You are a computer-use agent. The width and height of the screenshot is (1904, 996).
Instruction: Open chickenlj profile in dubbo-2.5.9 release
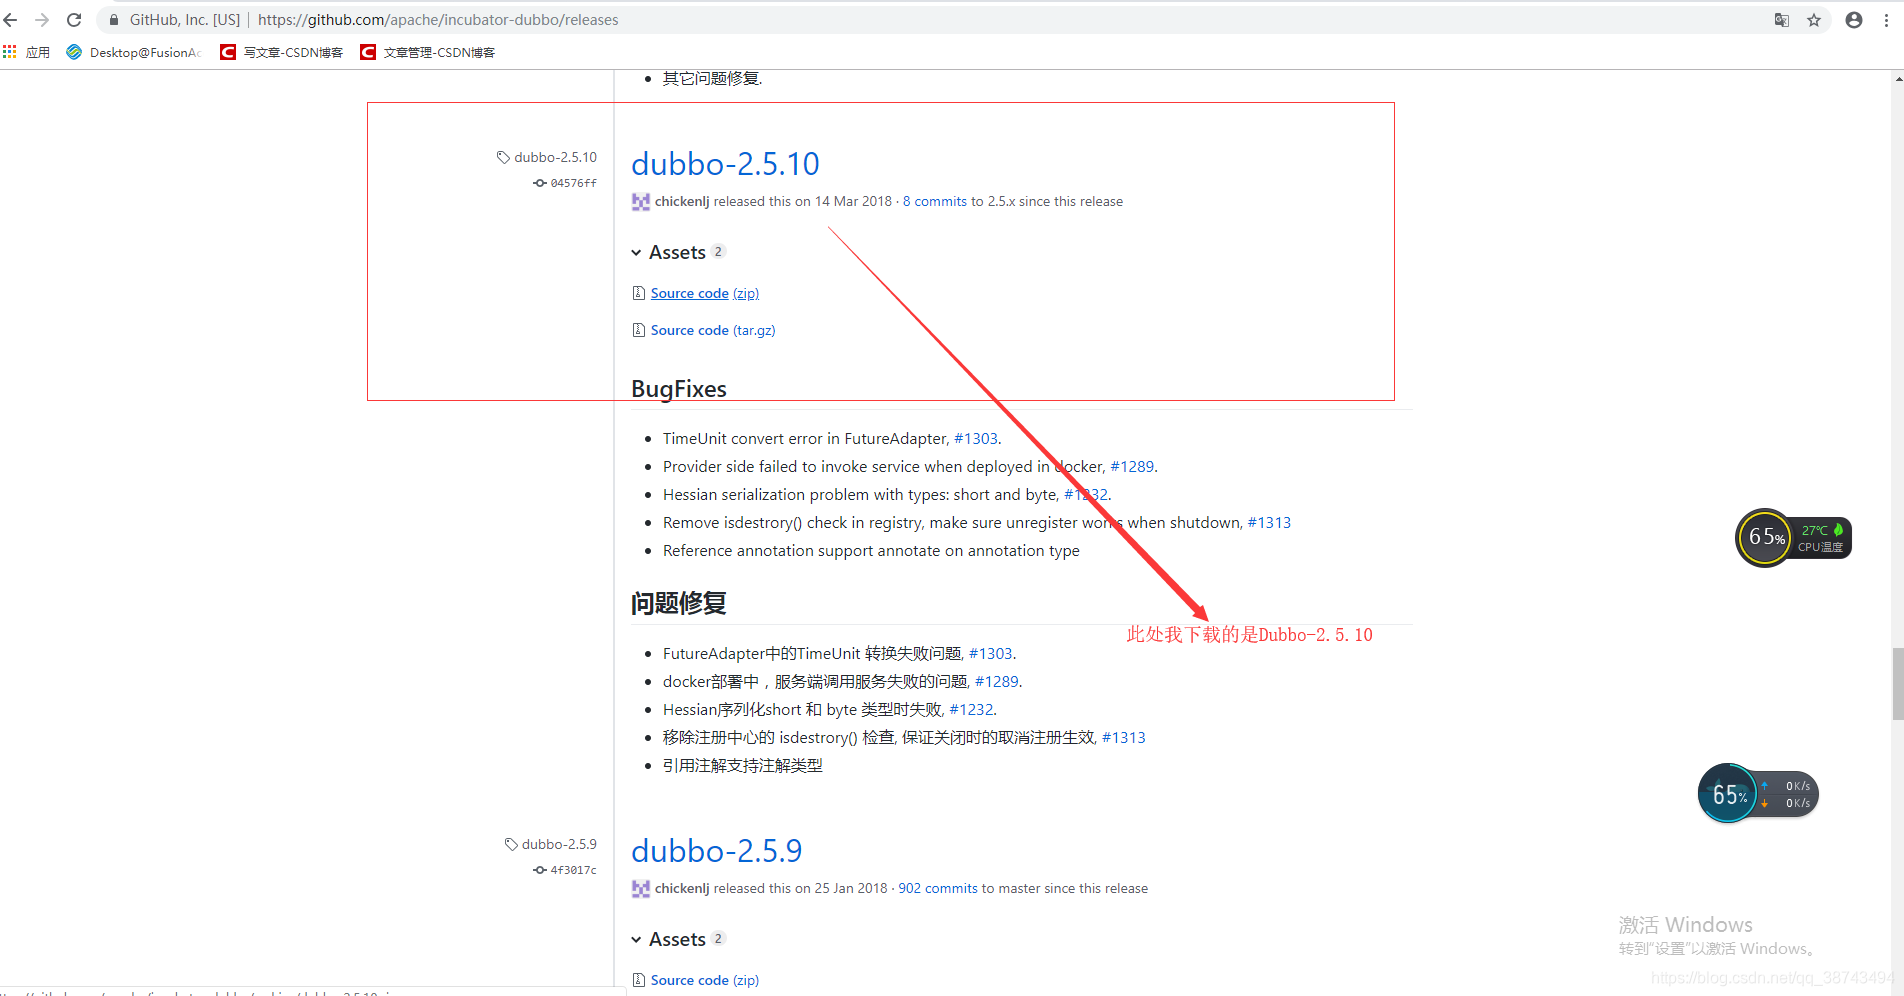click(682, 888)
